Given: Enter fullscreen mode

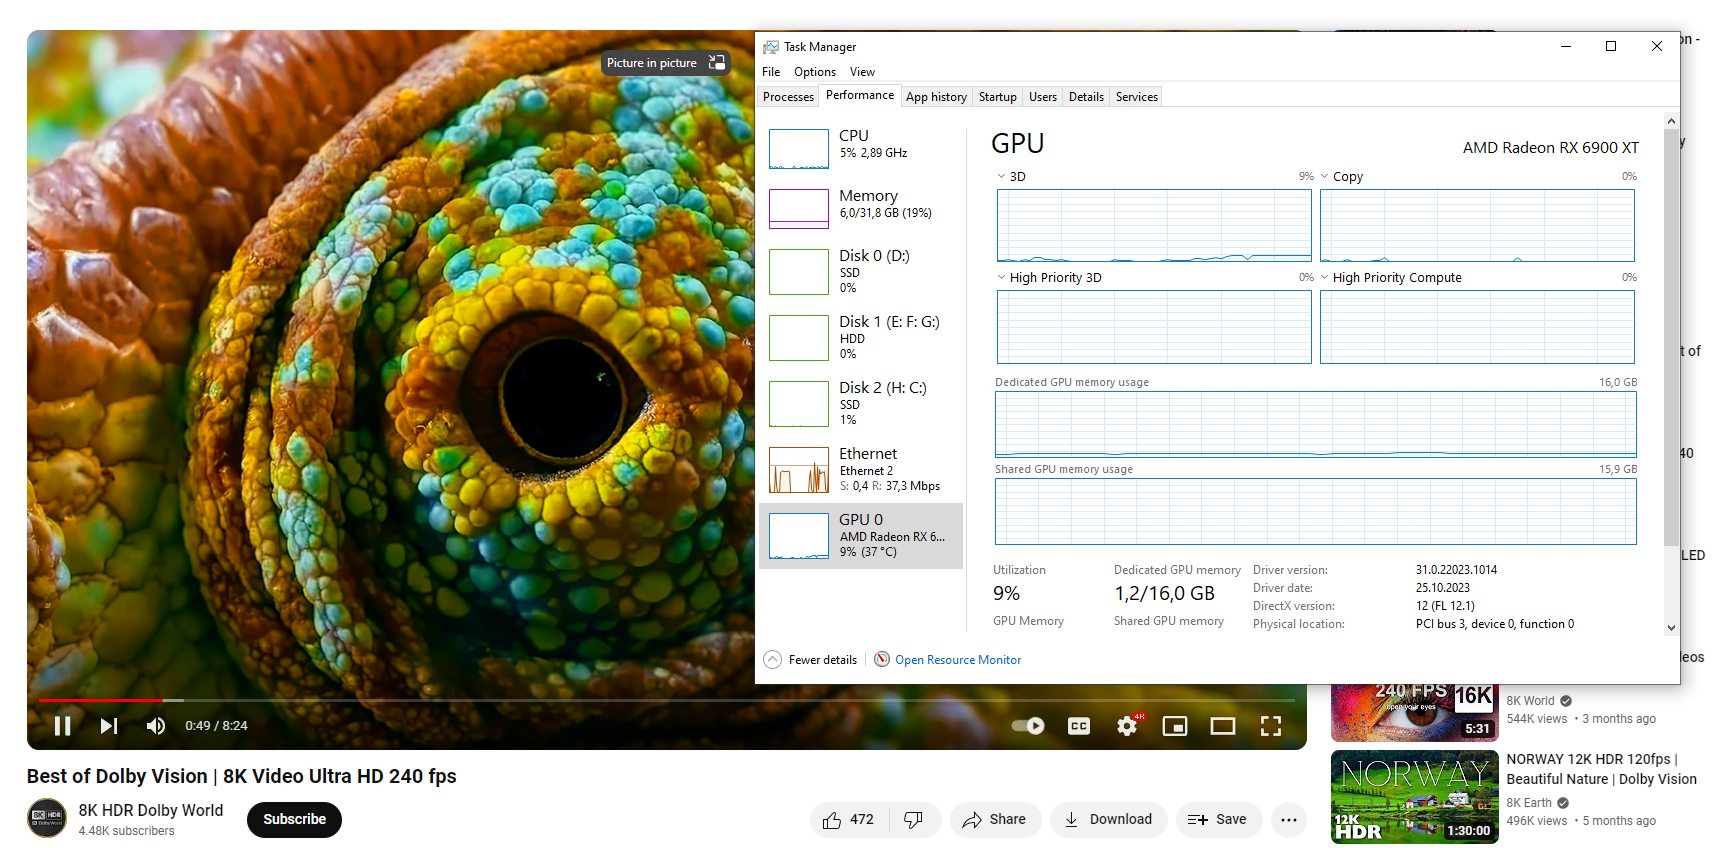Looking at the screenshot, I should click(1270, 726).
